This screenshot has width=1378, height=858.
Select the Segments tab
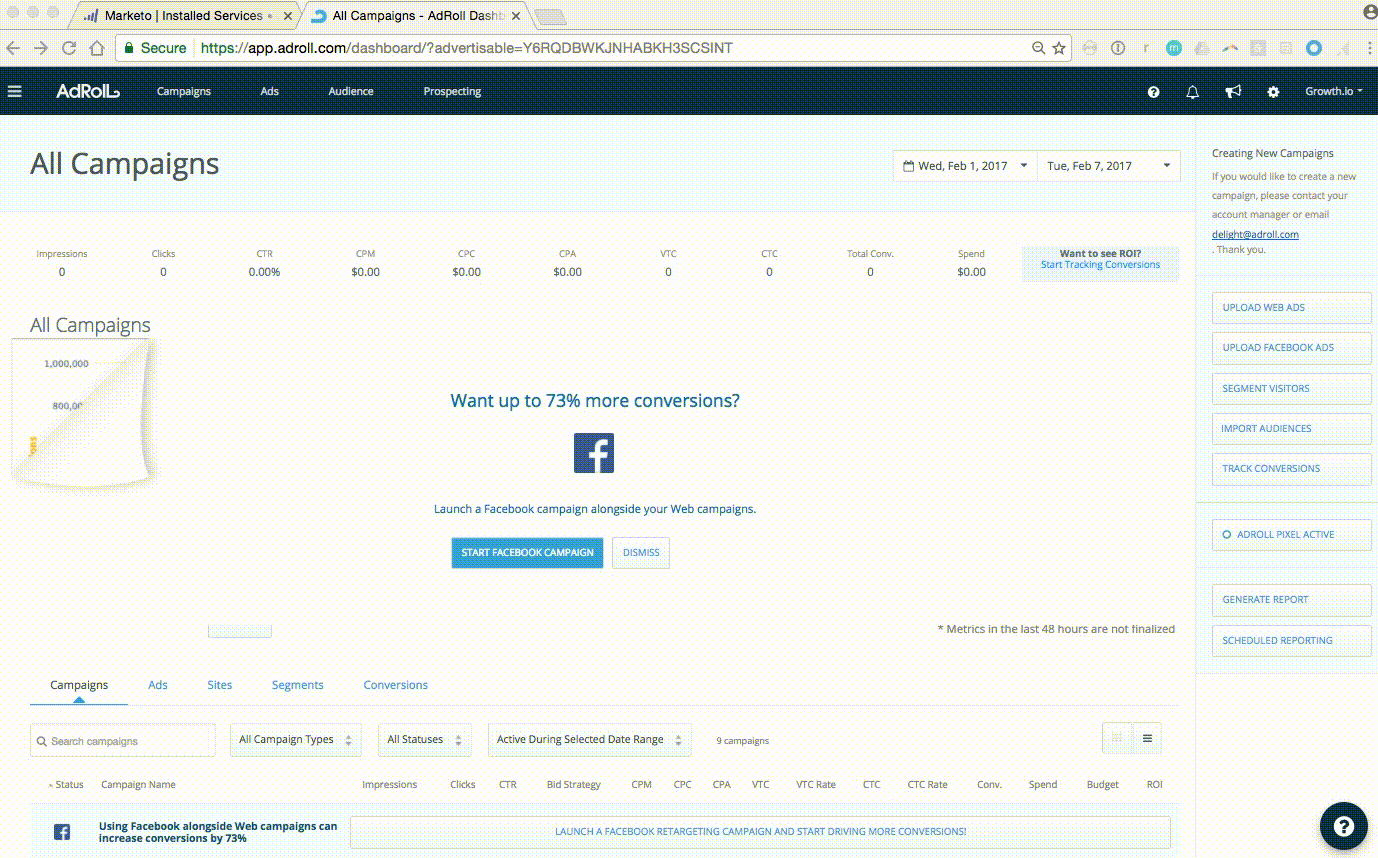298,686
